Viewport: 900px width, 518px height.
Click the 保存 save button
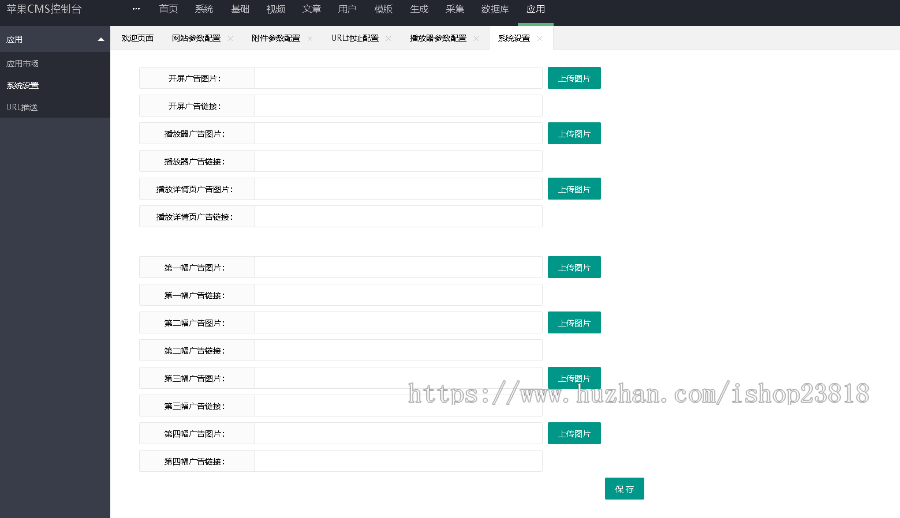click(x=624, y=489)
